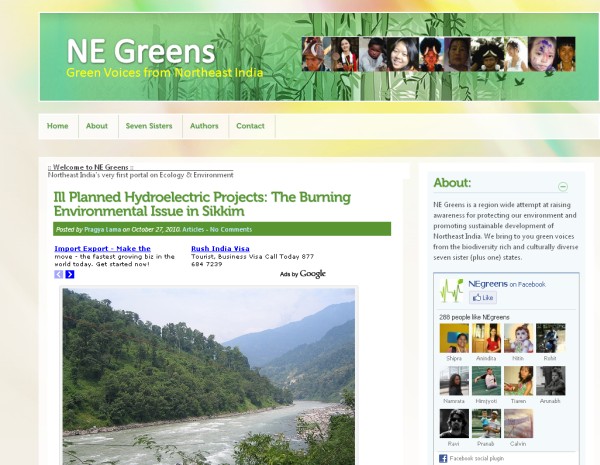
Task: Open the About navigation tab
Action: 97,126
